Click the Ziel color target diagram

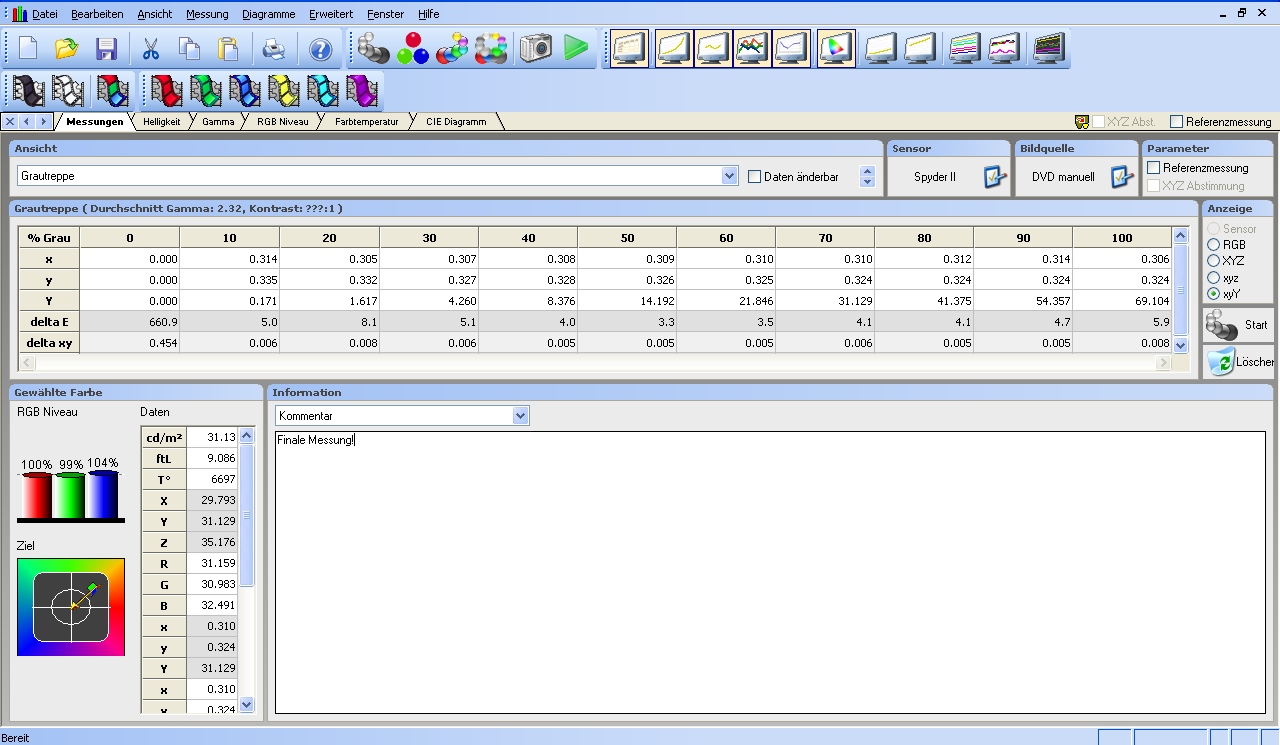point(71,607)
